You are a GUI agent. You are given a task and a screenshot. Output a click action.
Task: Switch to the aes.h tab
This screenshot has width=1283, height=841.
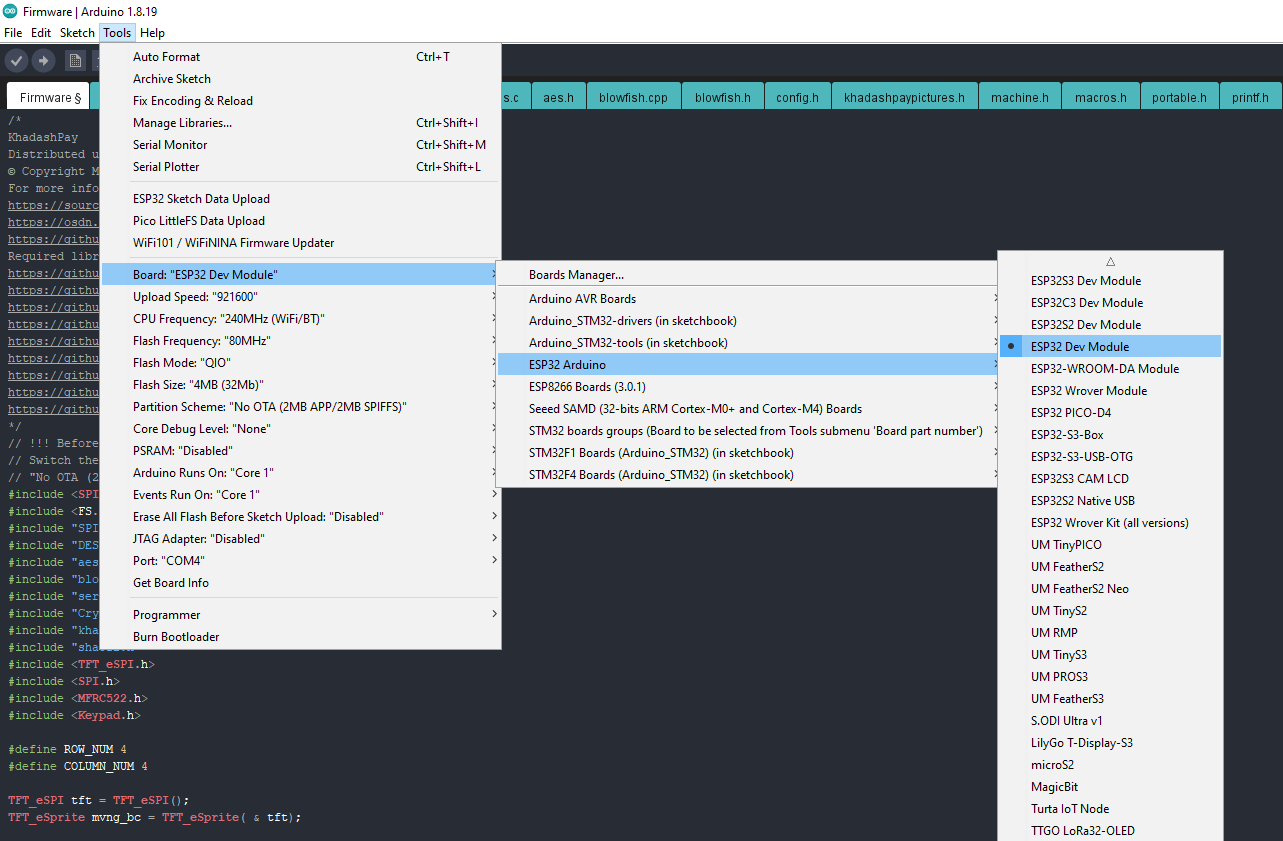tap(558, 97)
